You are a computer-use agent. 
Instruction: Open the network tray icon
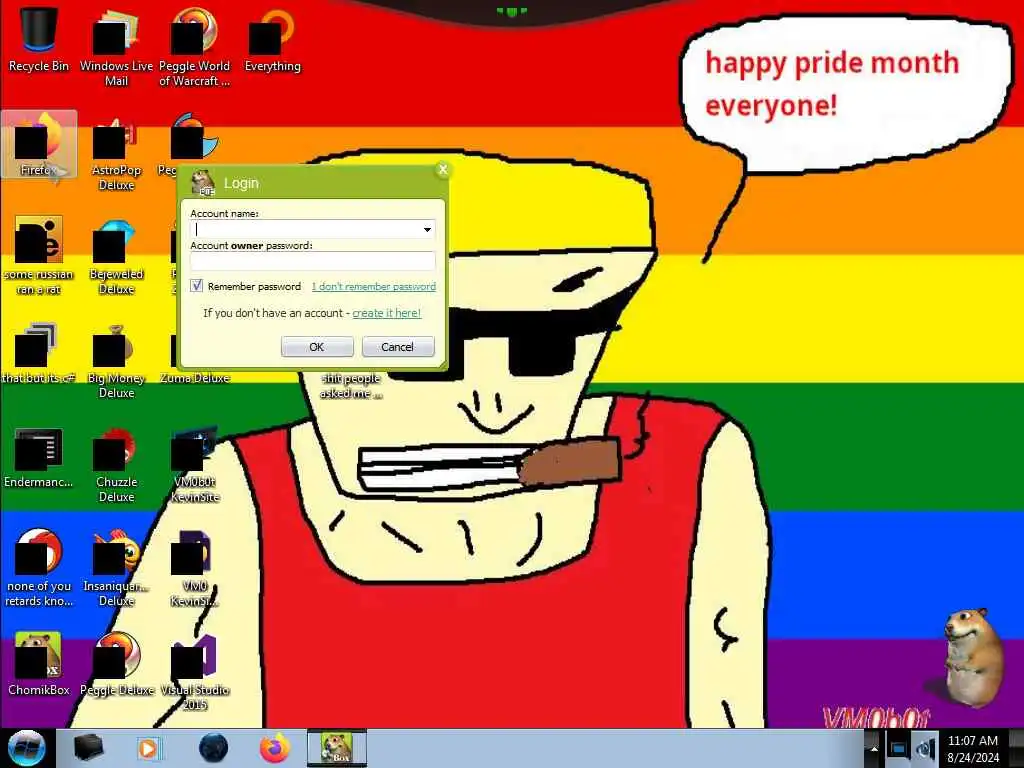899,749
